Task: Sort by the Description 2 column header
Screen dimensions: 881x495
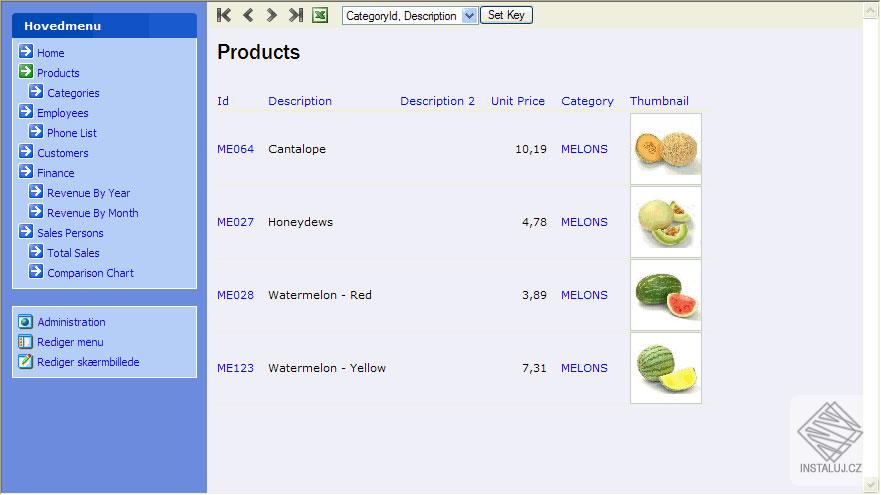Action: pos(437,101)
